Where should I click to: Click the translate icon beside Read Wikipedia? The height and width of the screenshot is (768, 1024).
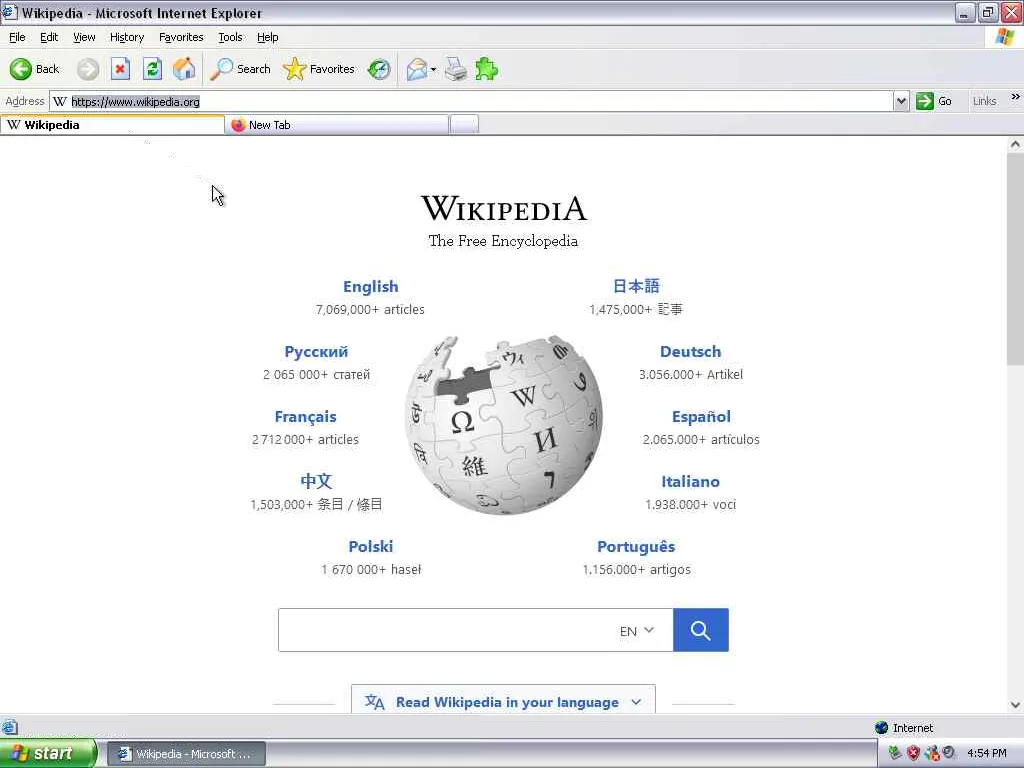tap(374, 702)
